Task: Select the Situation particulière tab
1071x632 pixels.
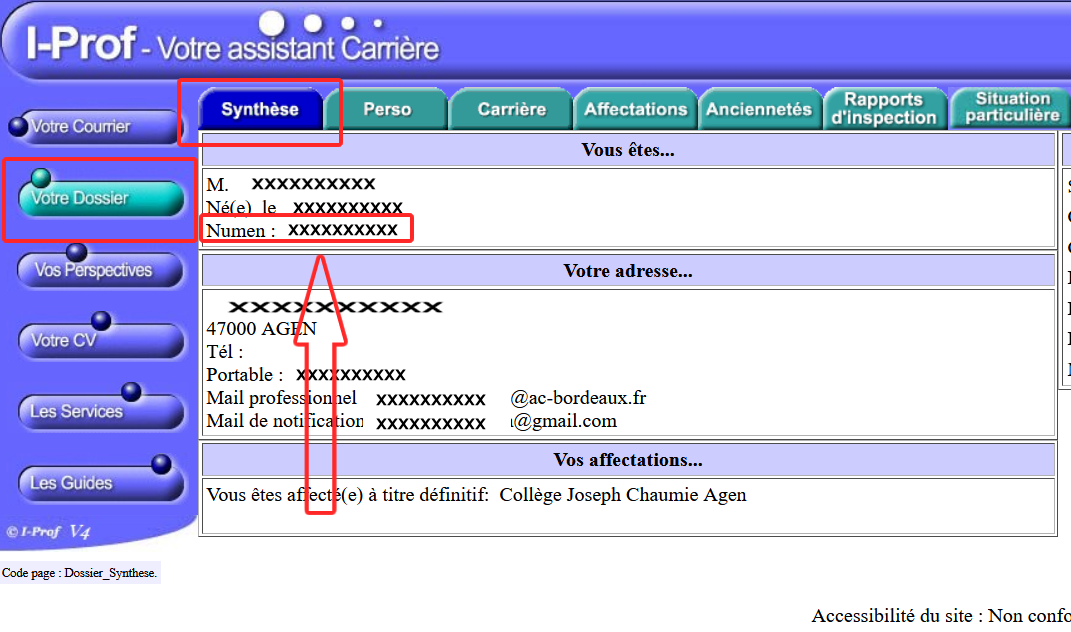Action: [1011, 107]
